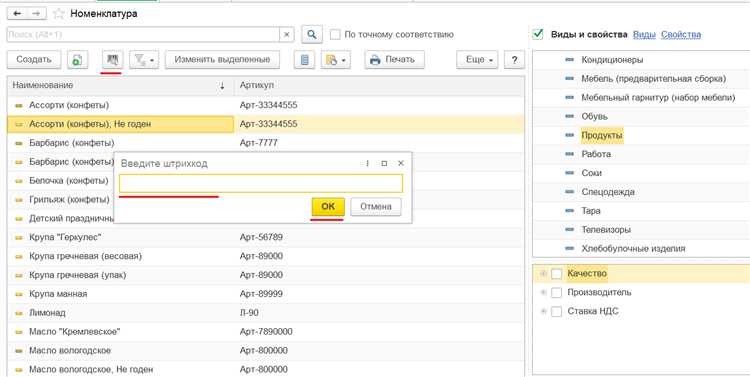Screen dimensions: 750x377
Task: Confirm barcode with the OK button
Action: (x=328, y=207)
